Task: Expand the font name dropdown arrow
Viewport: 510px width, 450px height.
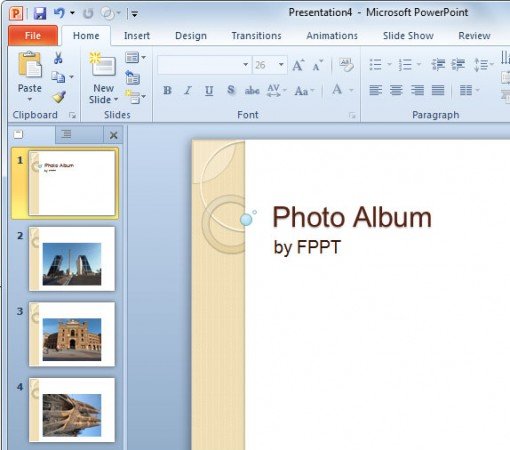Action: (x=246, y=65)
